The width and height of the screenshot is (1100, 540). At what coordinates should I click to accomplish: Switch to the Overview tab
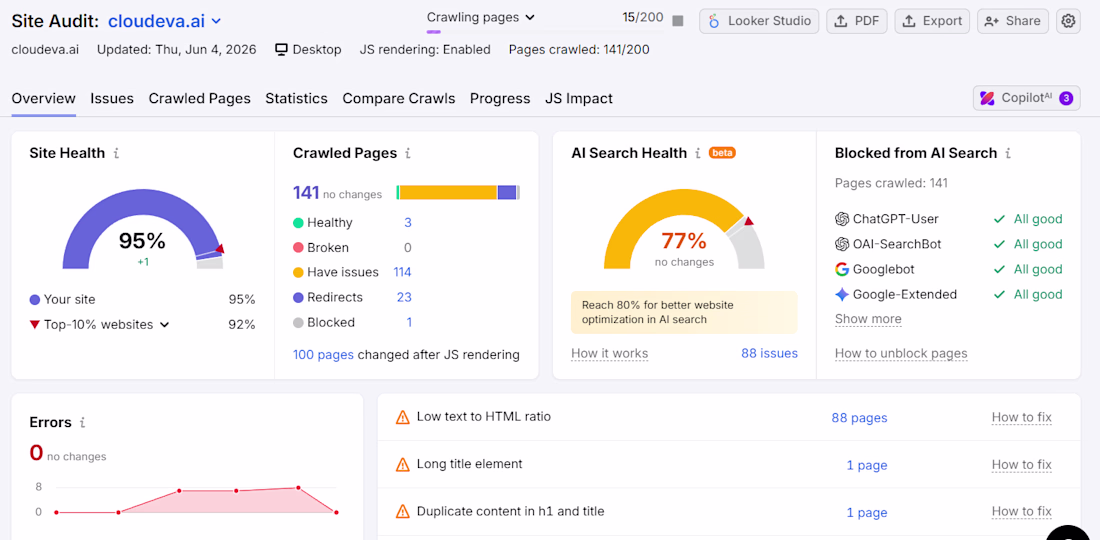click(x=43, y=99)
